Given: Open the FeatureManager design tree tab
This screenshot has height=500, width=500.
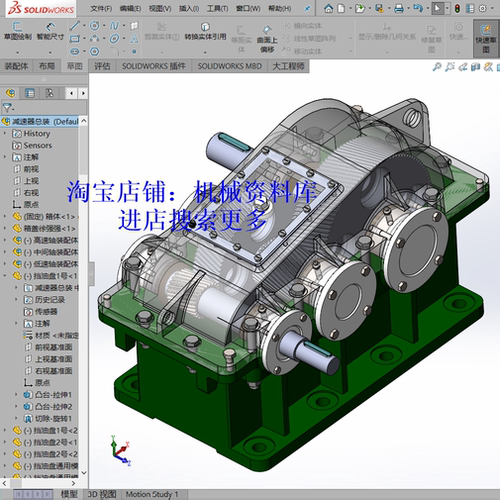Looking at the screenshot, I should (11, 93).
